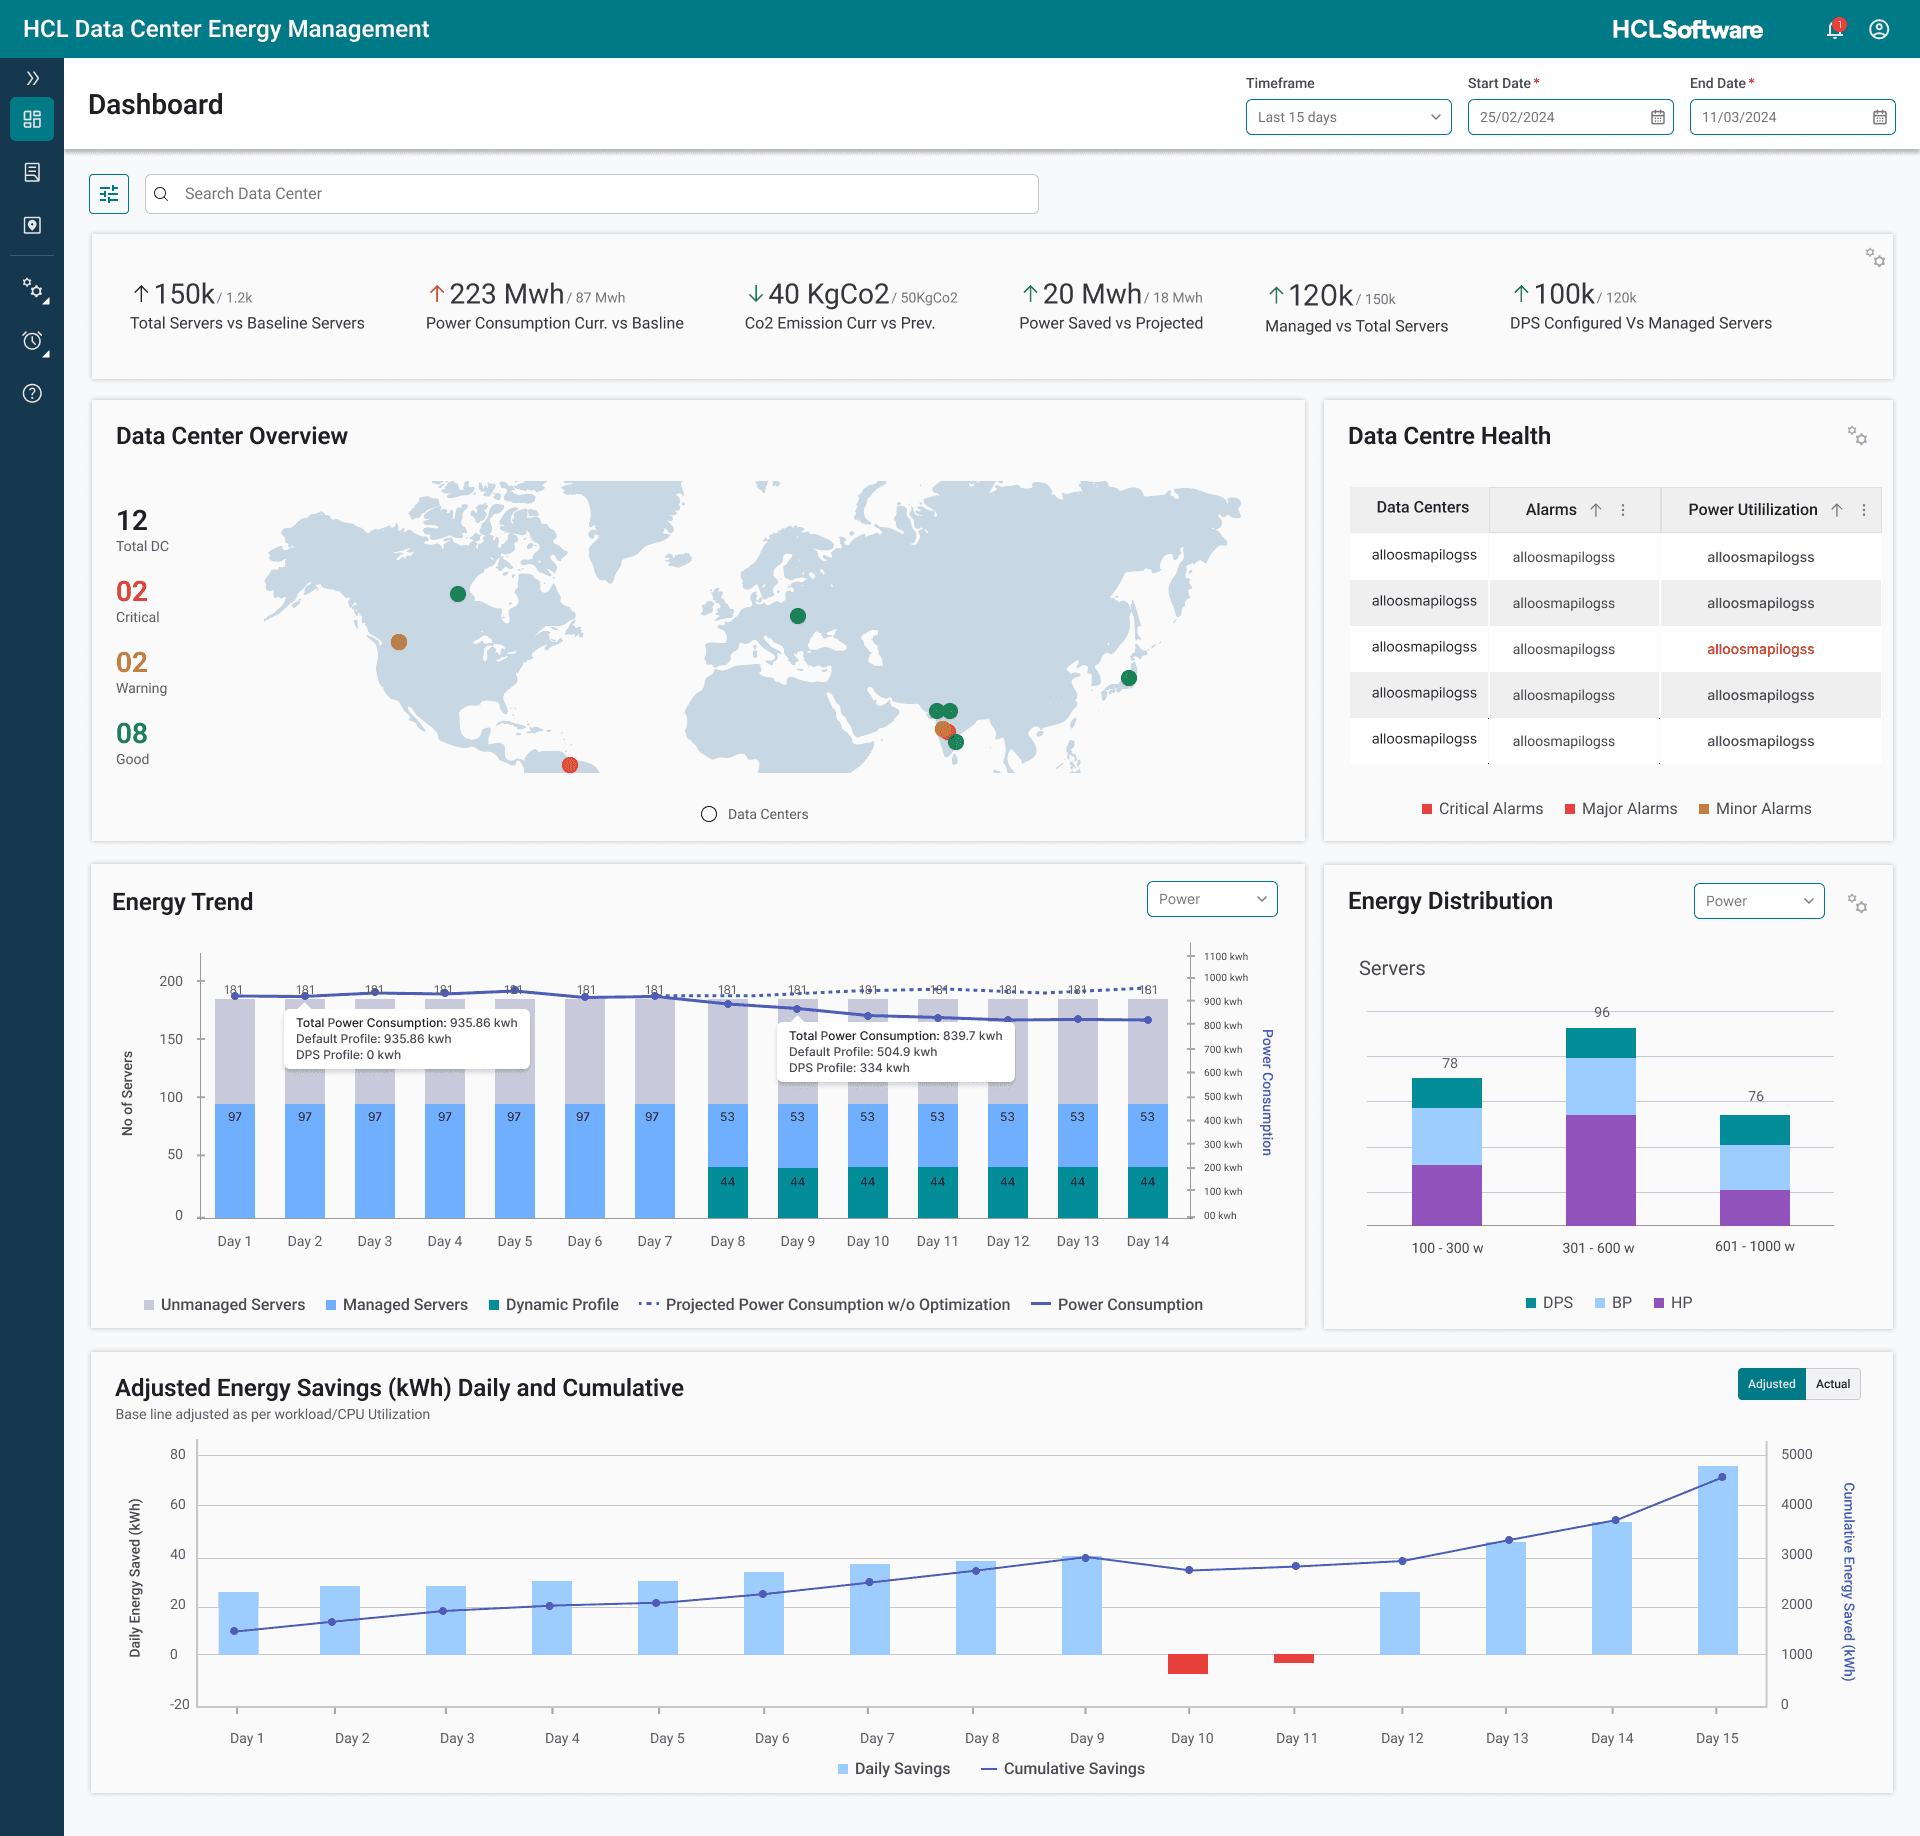Open the Energy Distribution Power dropdown
1920x1836 pixels.
tap(1758, 901)
